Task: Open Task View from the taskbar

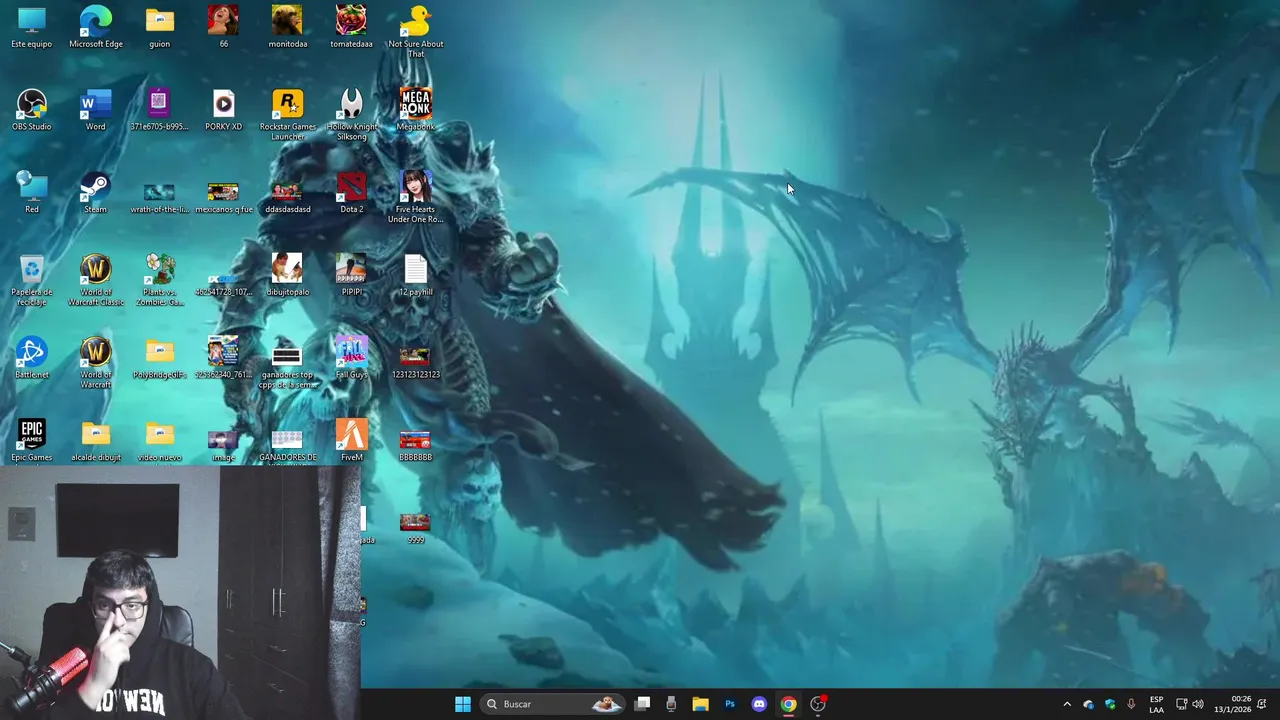Action: click(643, 704)
